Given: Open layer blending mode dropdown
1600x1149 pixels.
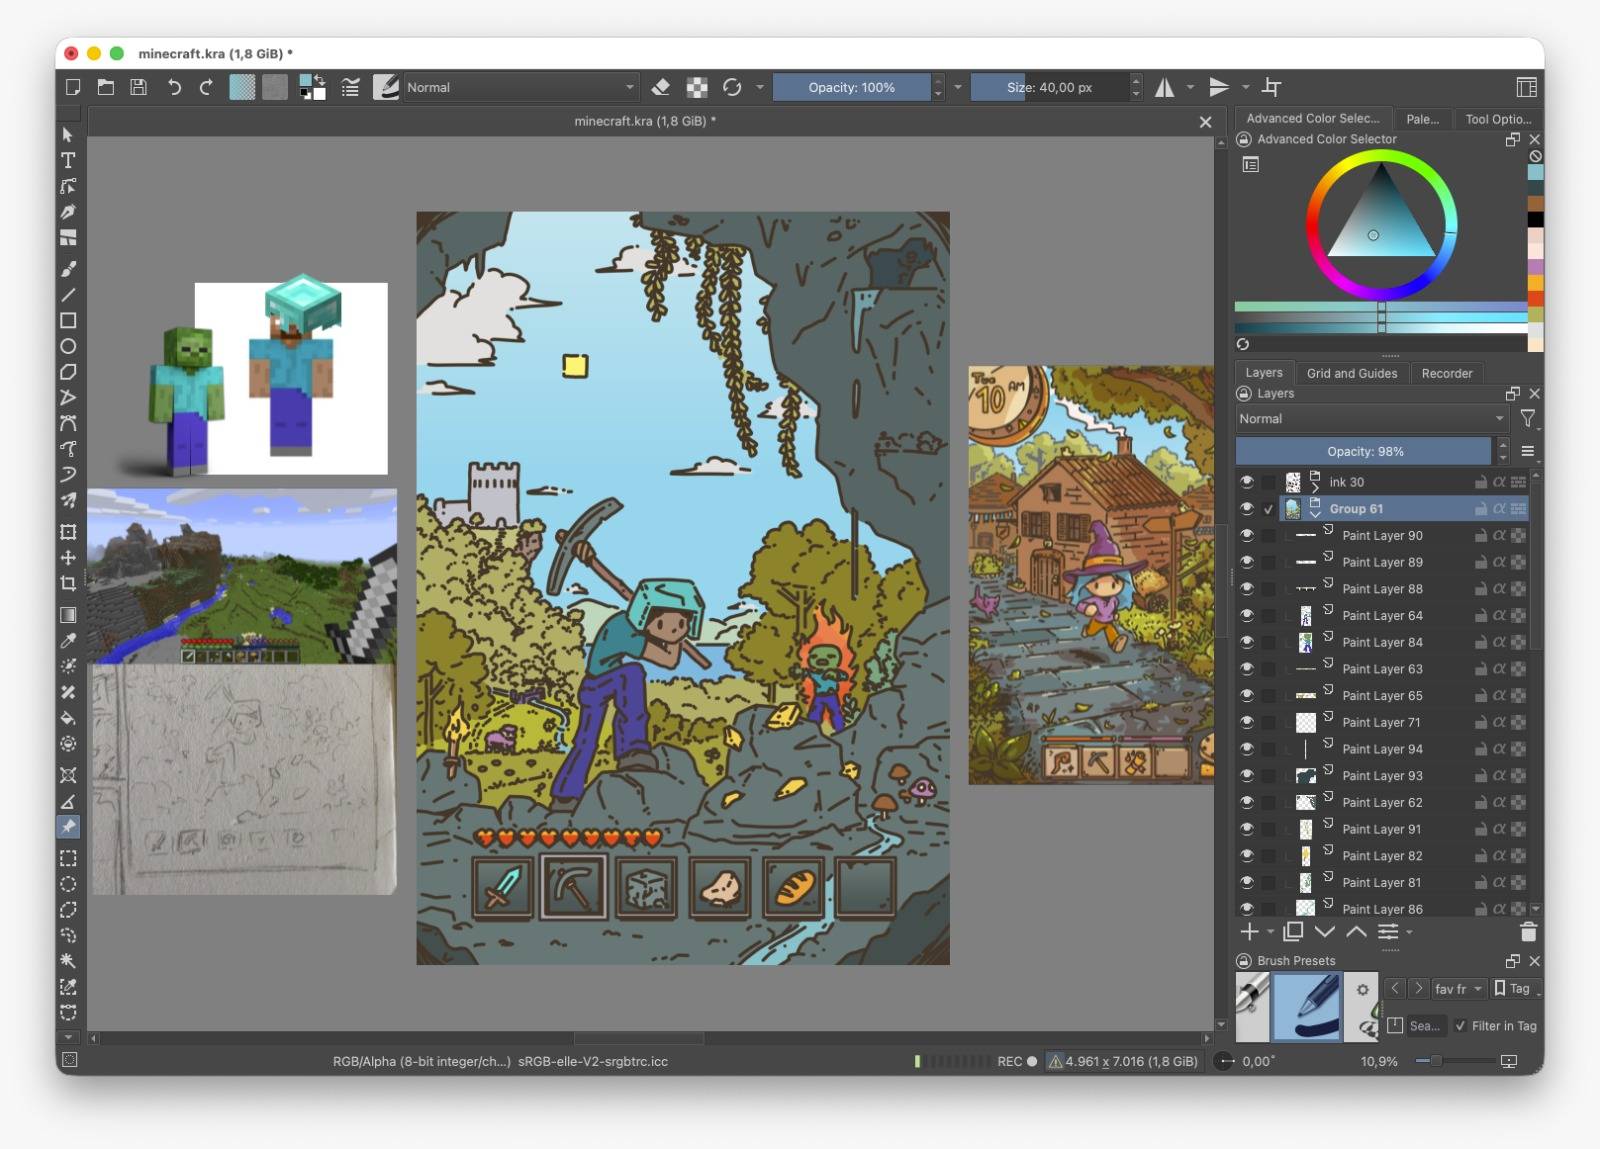Looking at the screenshot, I should [x=1371, y=419].
